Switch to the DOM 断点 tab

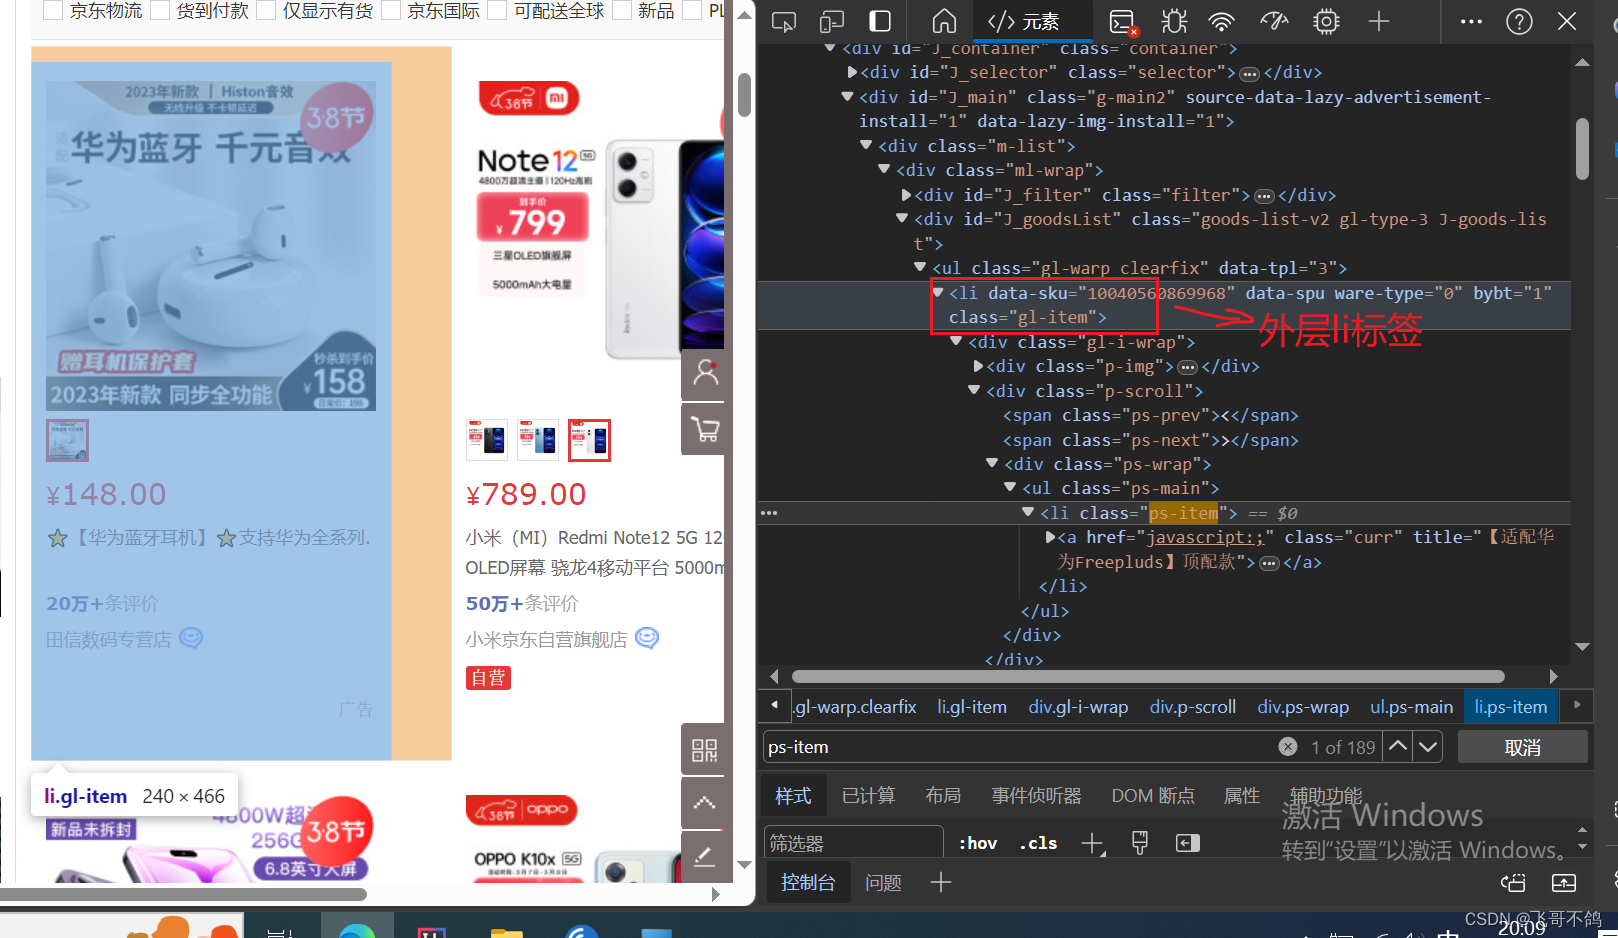click(x=1153, y=796)
